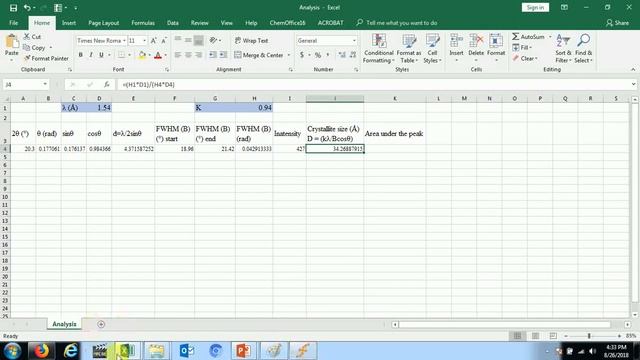This screenshot has width=640, height=360.
Task: Decrease indent
Action: click(x=213, y=55)
